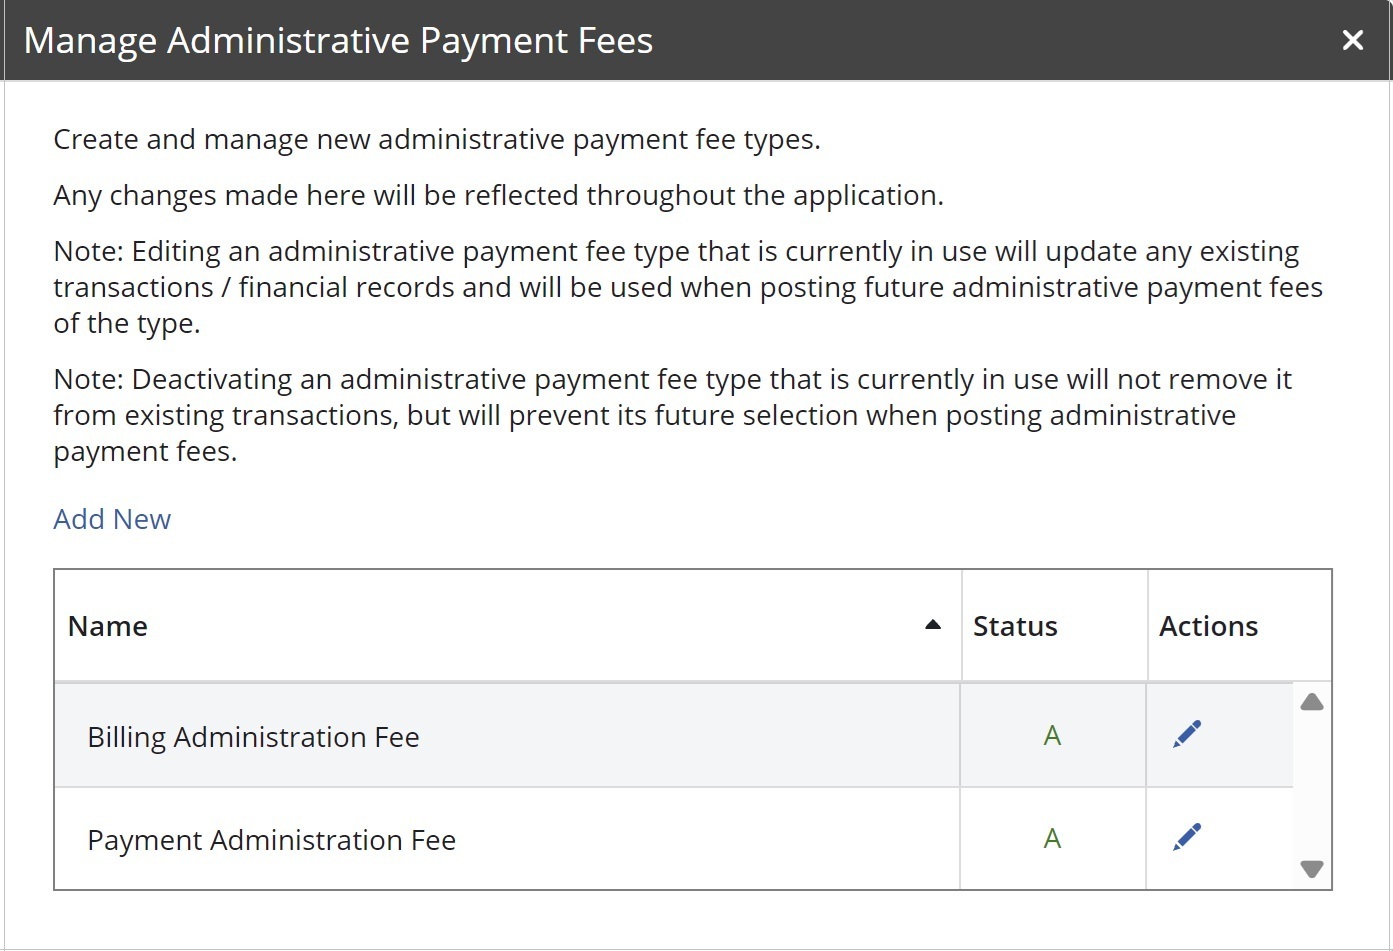Image resolution: width=1393 pixels, height=951 pixels.
Task: Click the Actions column header
Action: click(1208, 625)
